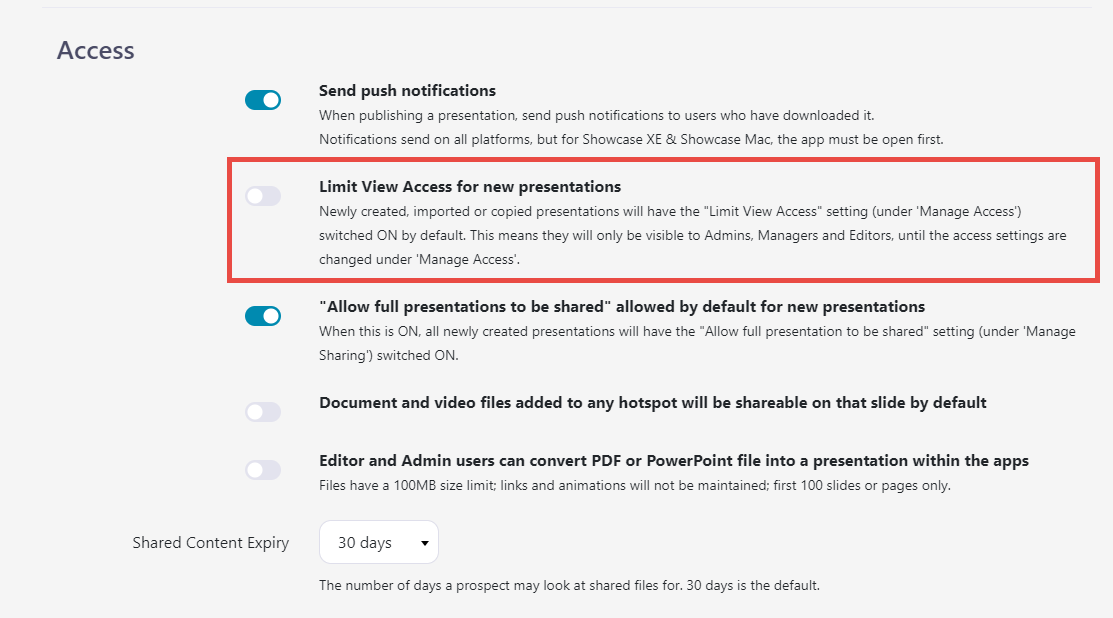Image resolution: width=1113 pixels, height=618 pixels.
Task: Enable Limit View Access for new presentations toggle
Action: (x=263, y=196)
